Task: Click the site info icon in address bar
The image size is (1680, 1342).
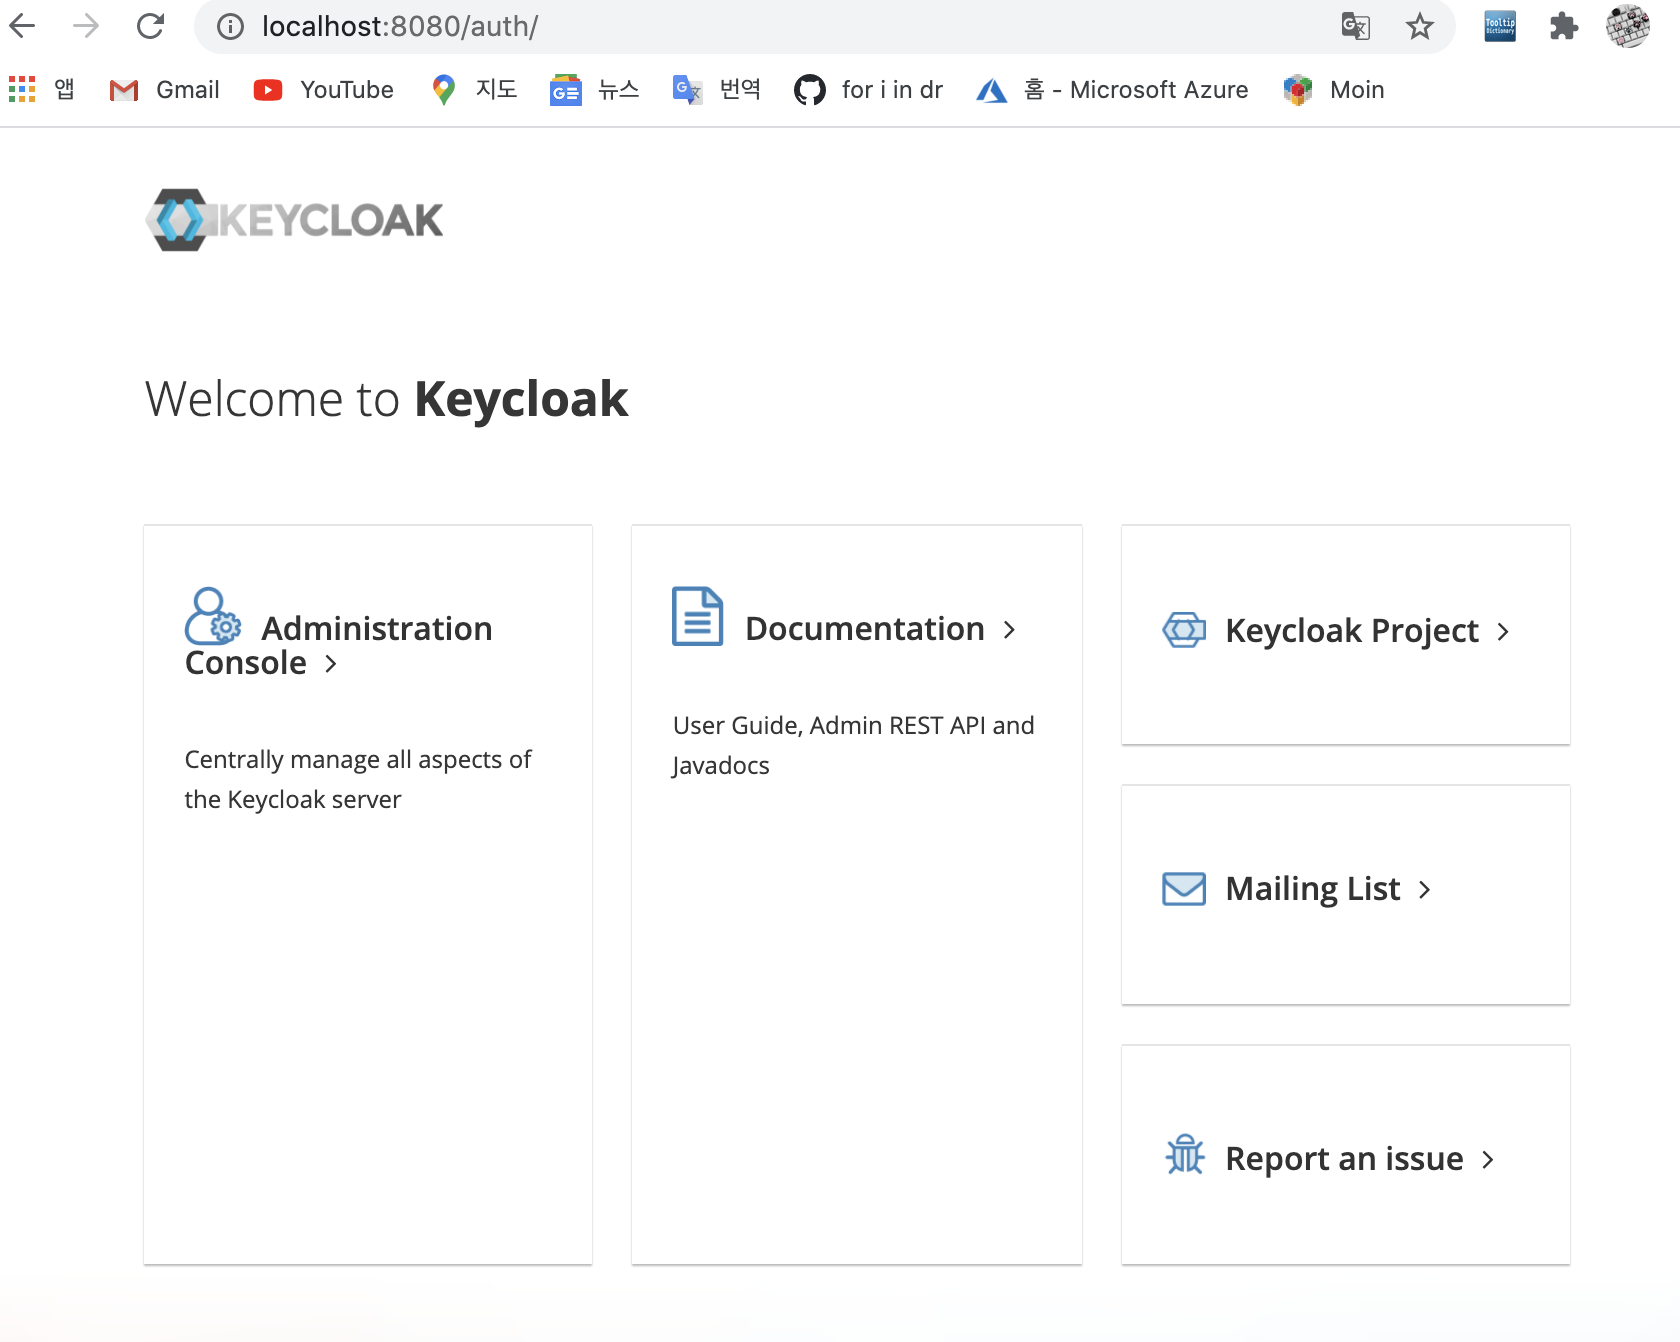Action: click(x=231, y=27)
